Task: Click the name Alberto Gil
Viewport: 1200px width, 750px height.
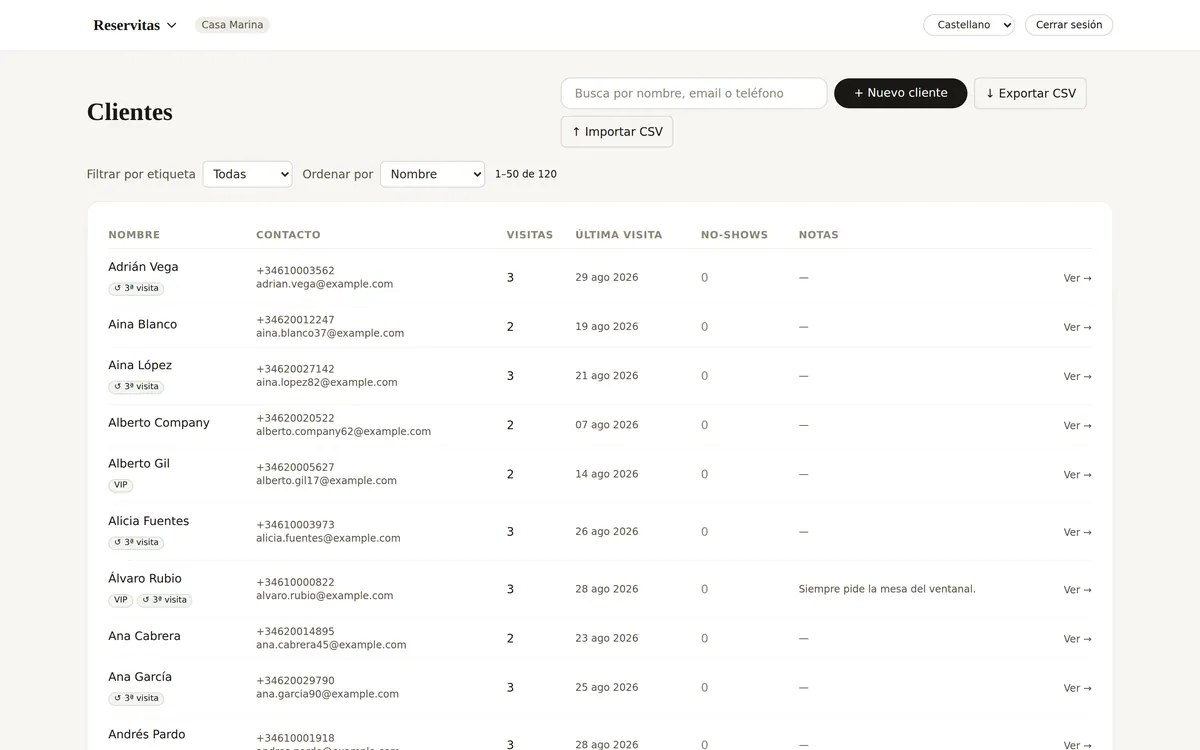Action: coord(139,464)
